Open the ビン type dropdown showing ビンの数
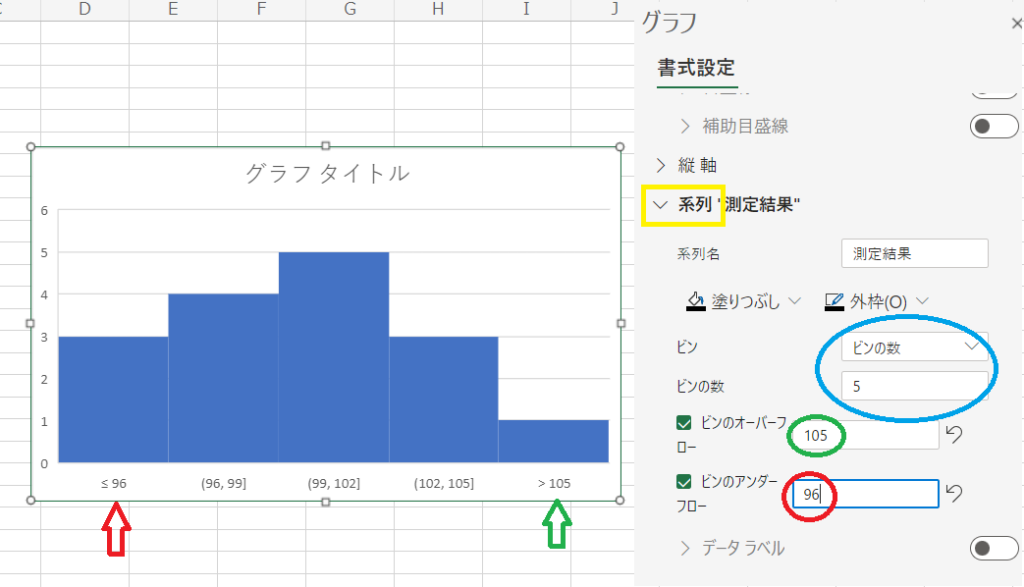The height and width of the screenshot is (587, 1024). (914, 346)
